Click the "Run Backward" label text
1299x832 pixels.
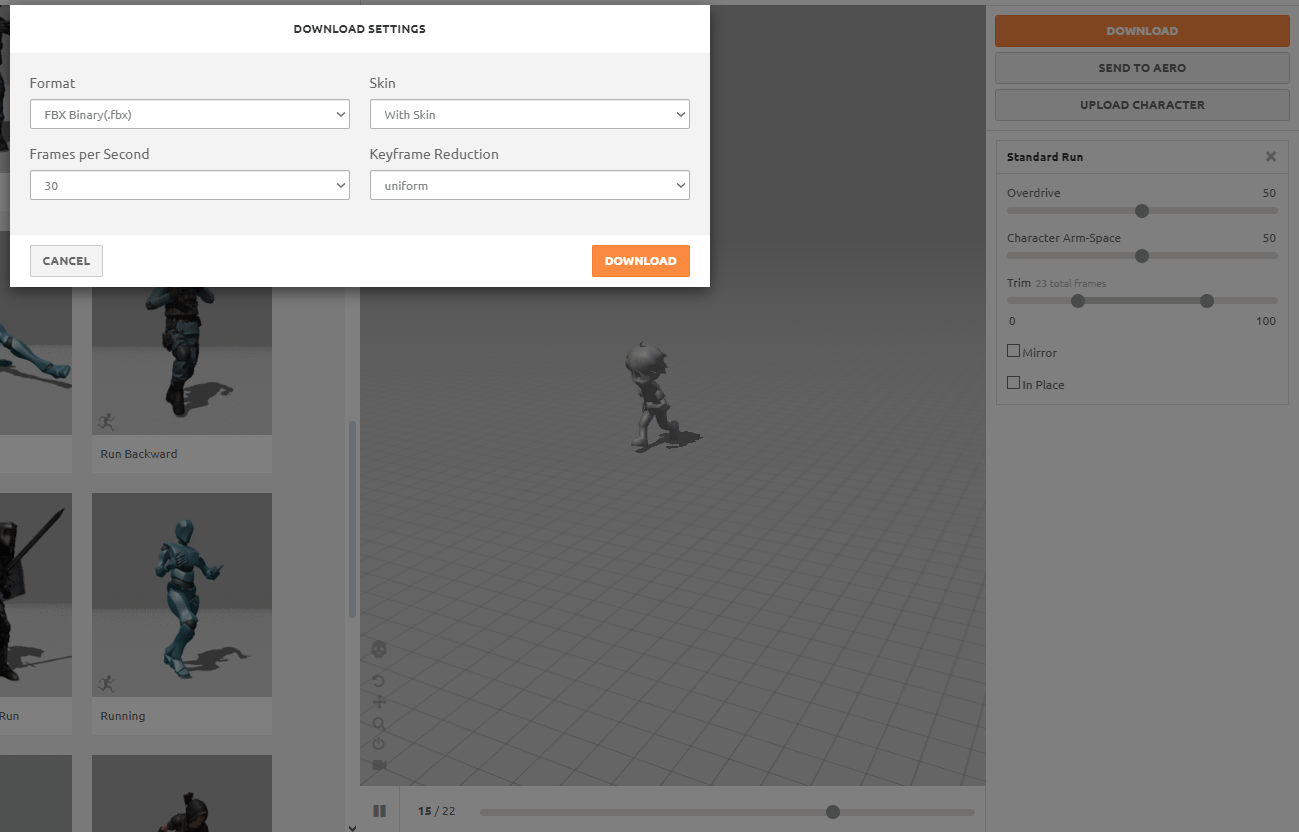point(139,454)
